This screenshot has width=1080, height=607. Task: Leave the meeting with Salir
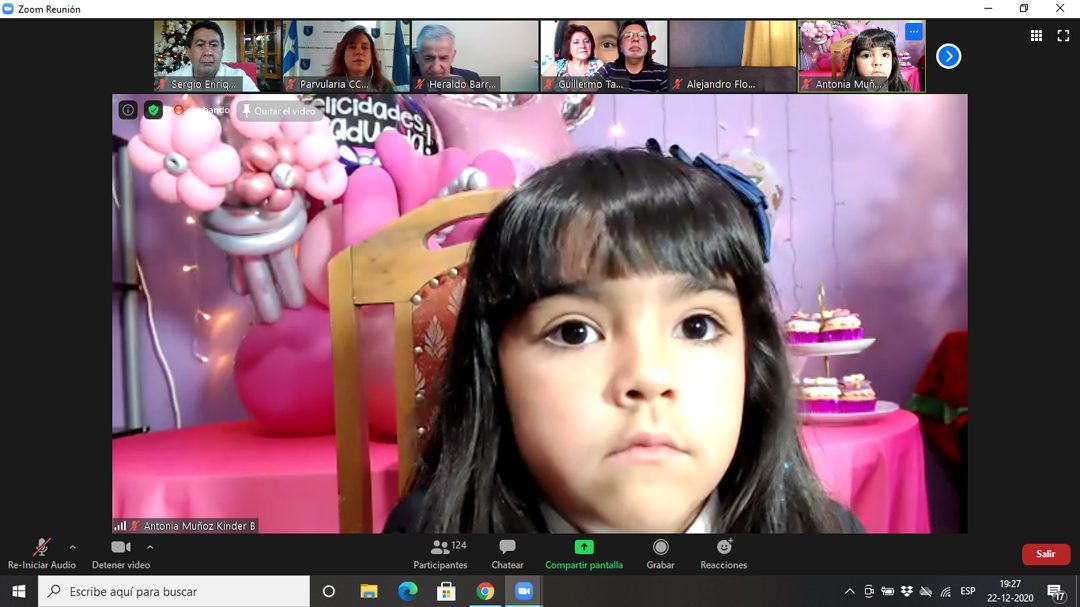[1045, 554]
